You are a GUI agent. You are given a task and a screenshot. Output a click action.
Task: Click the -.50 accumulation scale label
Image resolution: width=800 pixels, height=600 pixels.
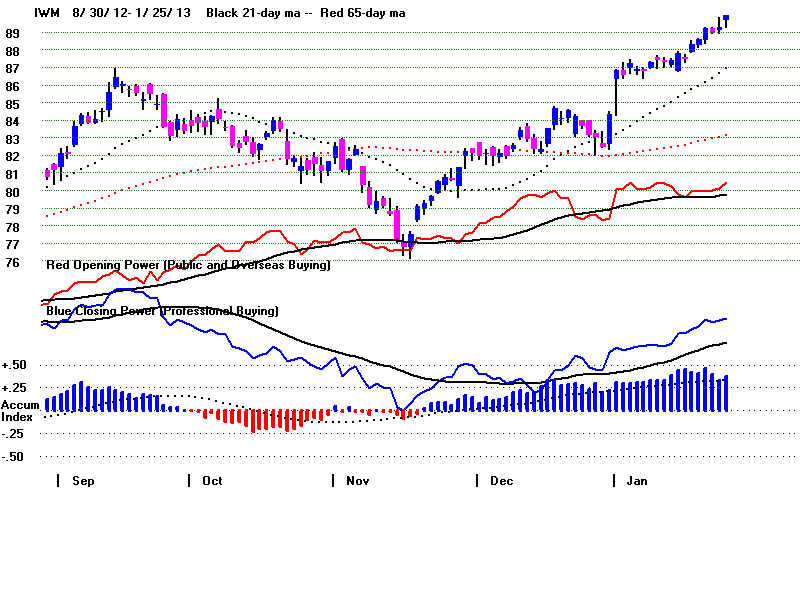click(x=14, y=457)
